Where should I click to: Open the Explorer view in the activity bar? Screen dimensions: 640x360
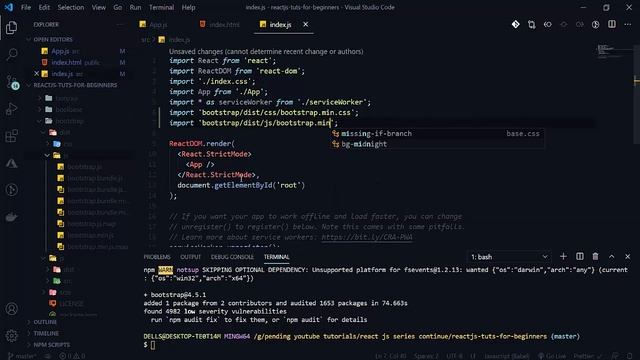coord(11,27)
